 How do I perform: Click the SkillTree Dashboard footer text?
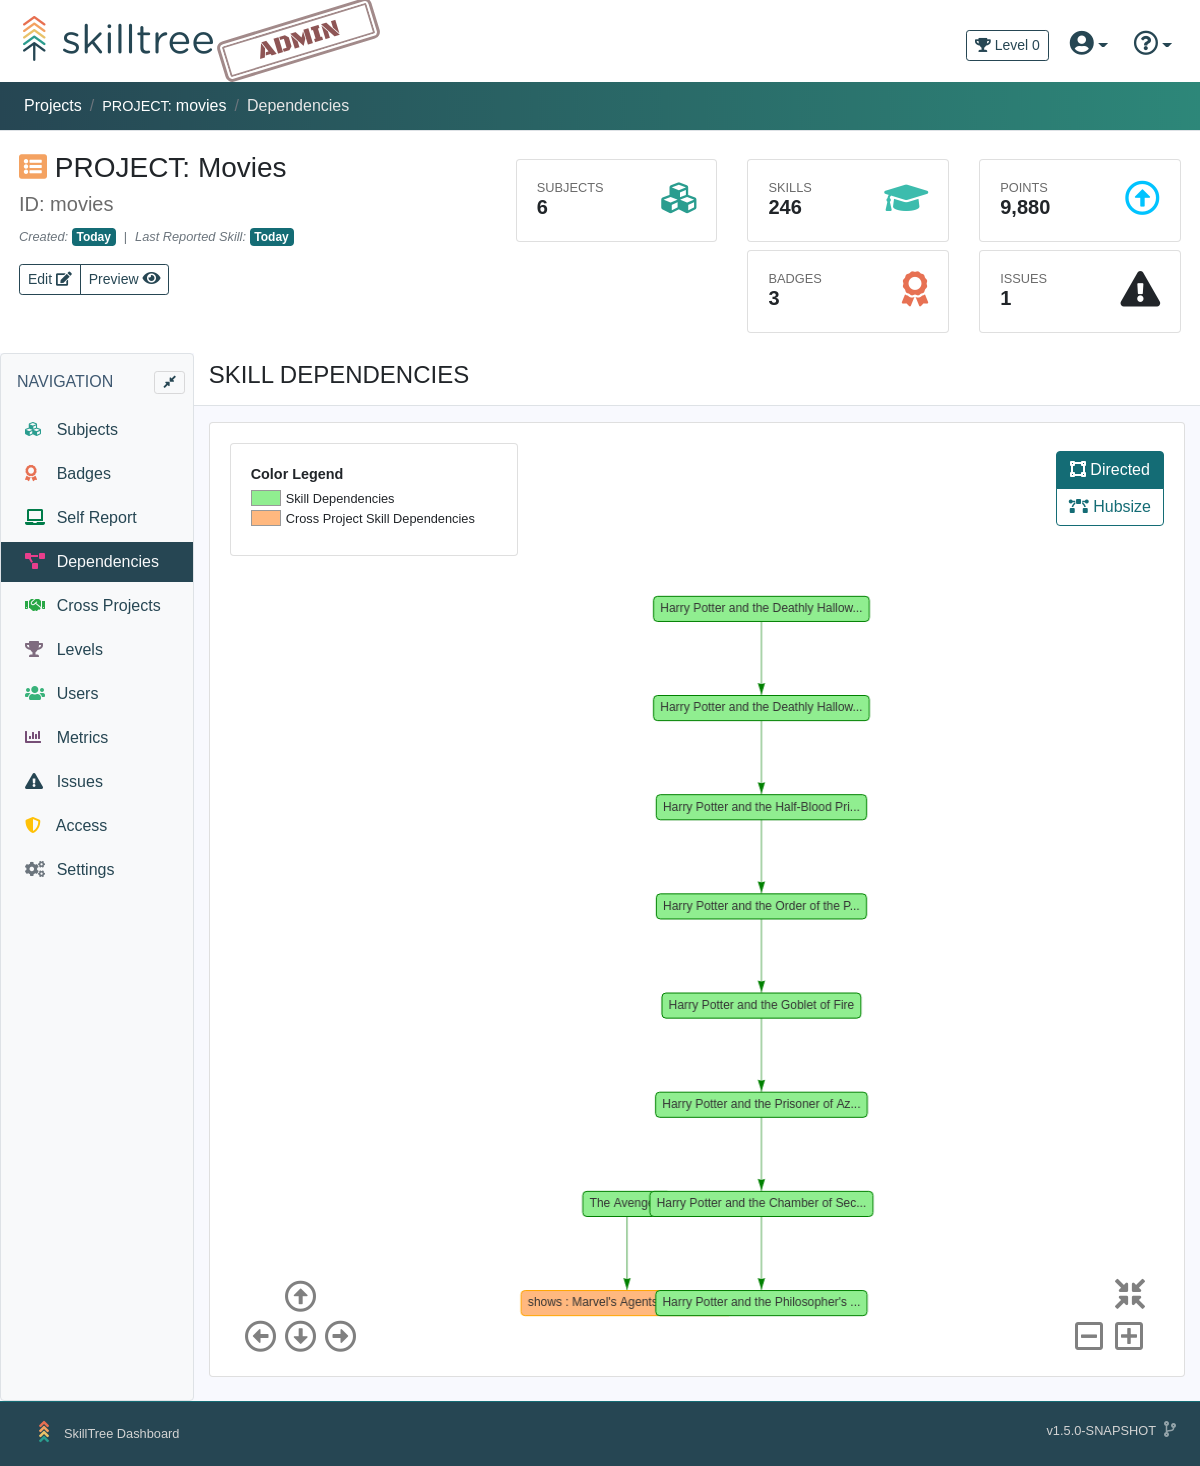(122, 1434)
